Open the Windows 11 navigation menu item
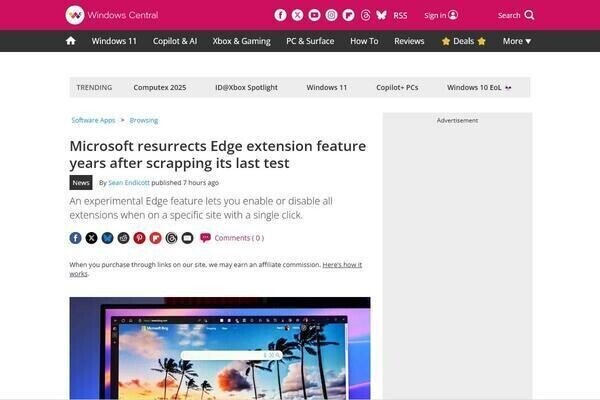This screenshot has height=400, width=600. (114, 41)
